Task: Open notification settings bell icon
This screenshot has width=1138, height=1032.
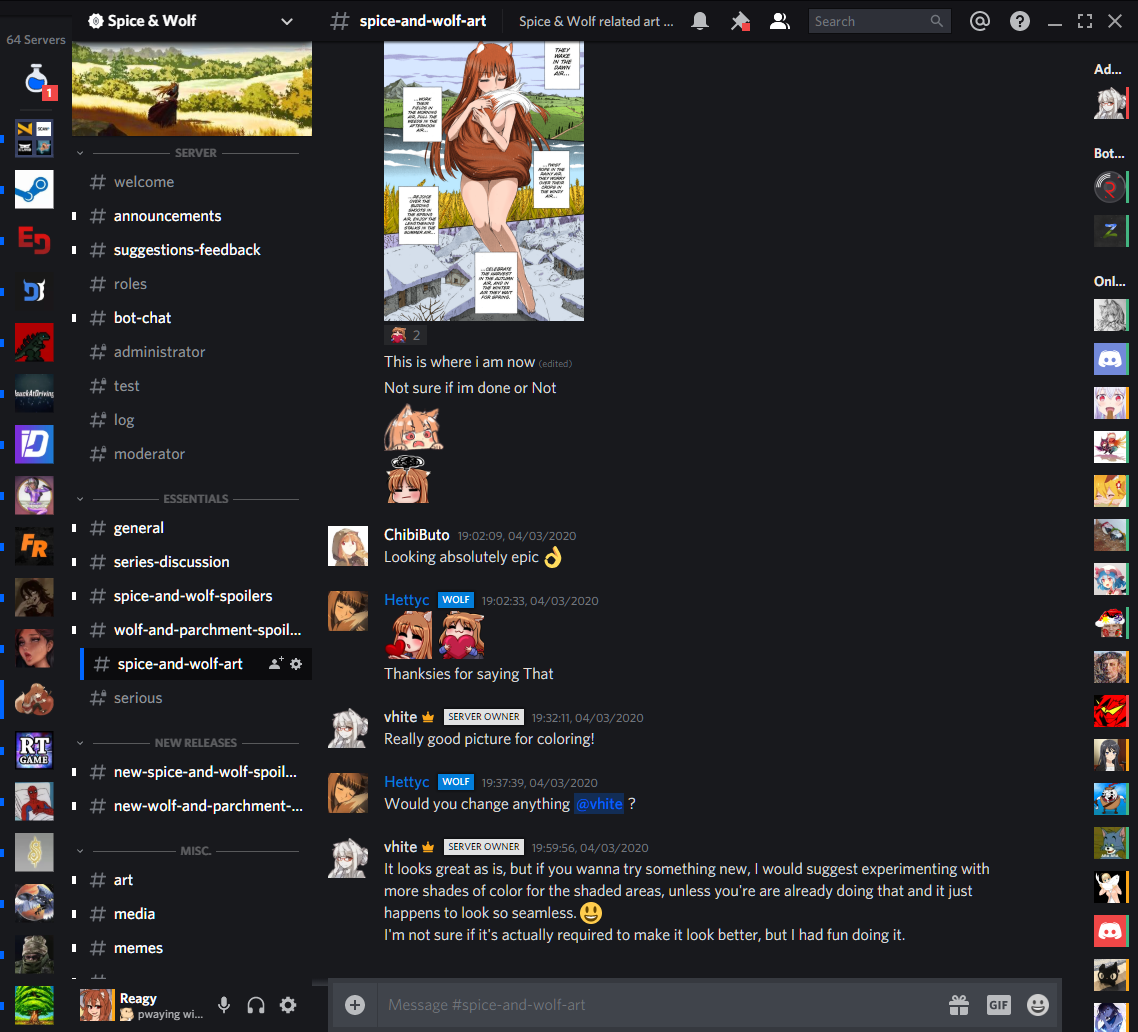Action: pyautogui.click(x=700, y=21)
